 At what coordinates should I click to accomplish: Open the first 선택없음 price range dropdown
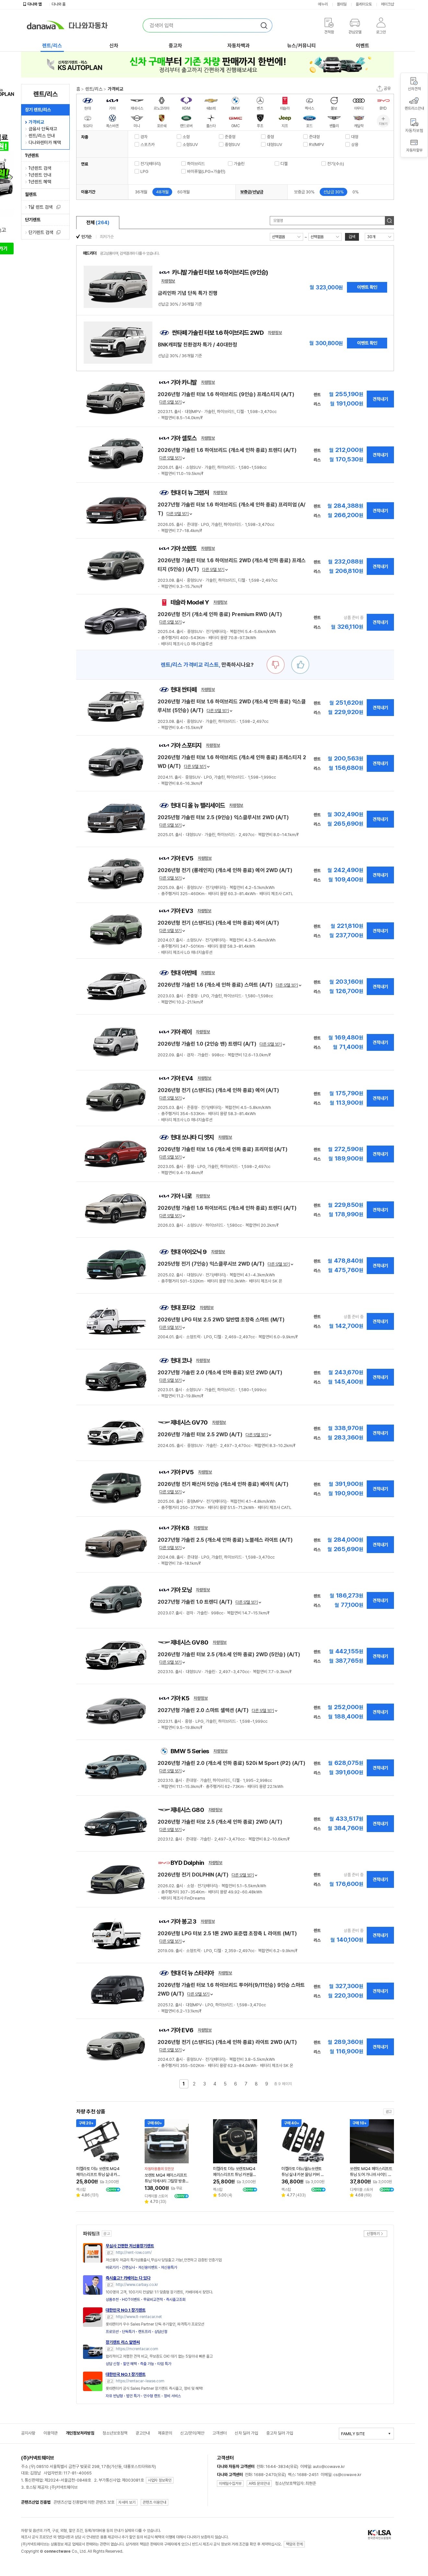click(286, 237)
